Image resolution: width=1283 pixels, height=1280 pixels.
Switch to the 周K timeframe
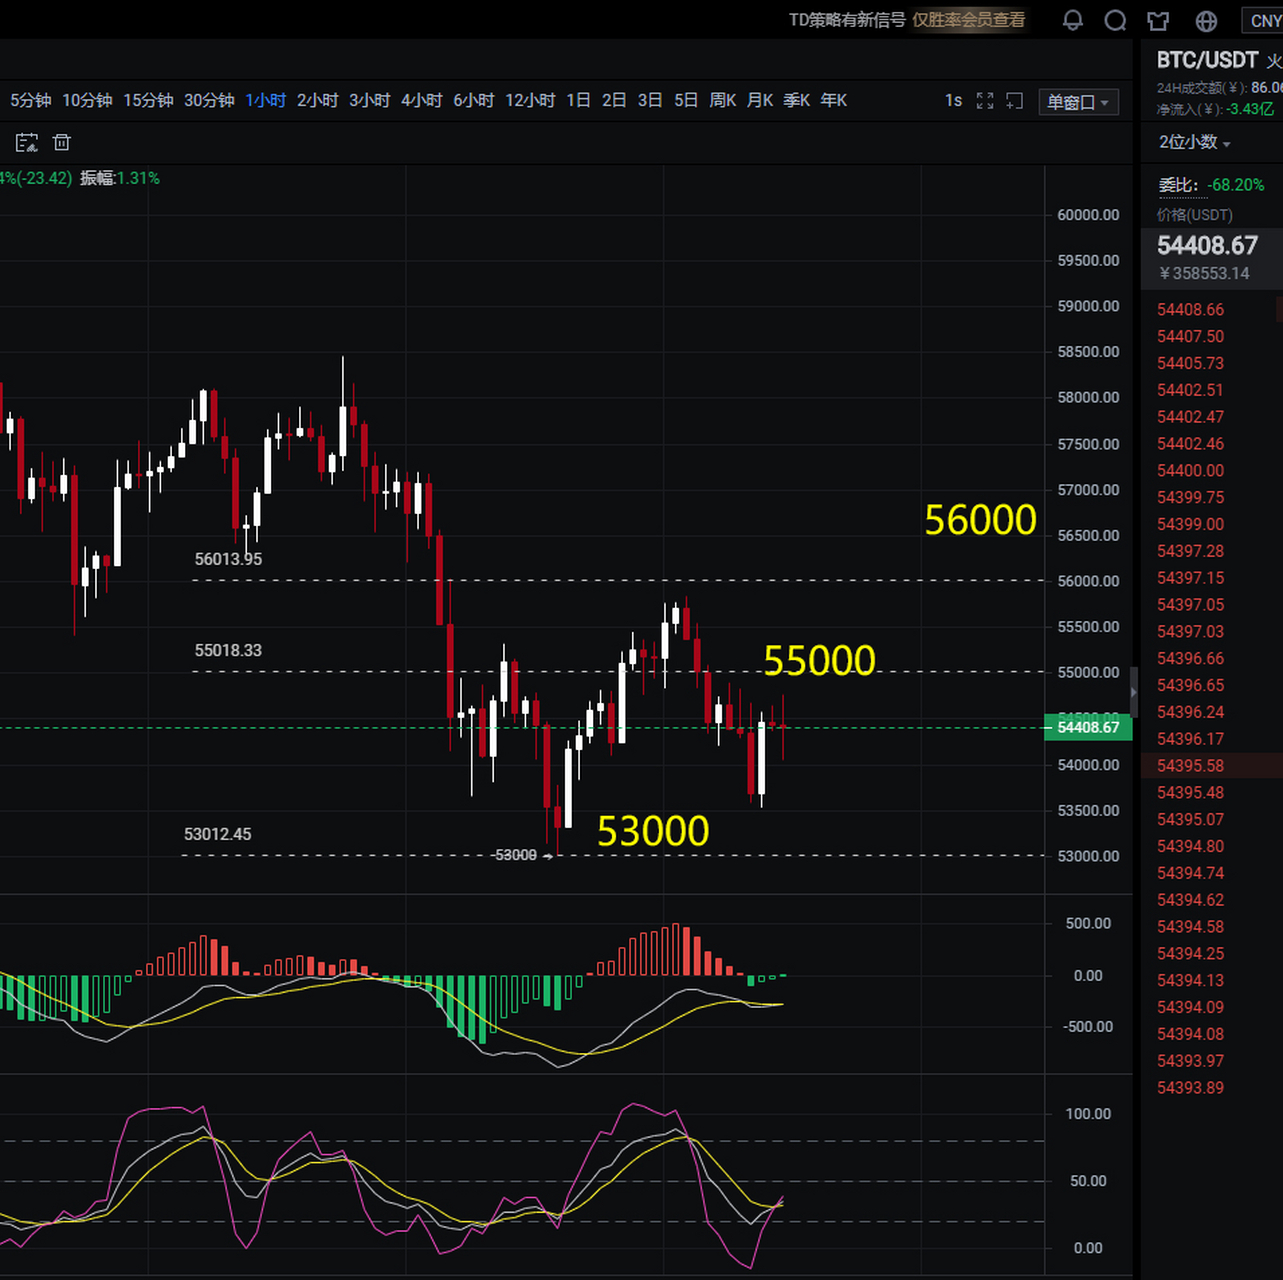[722, 100]
